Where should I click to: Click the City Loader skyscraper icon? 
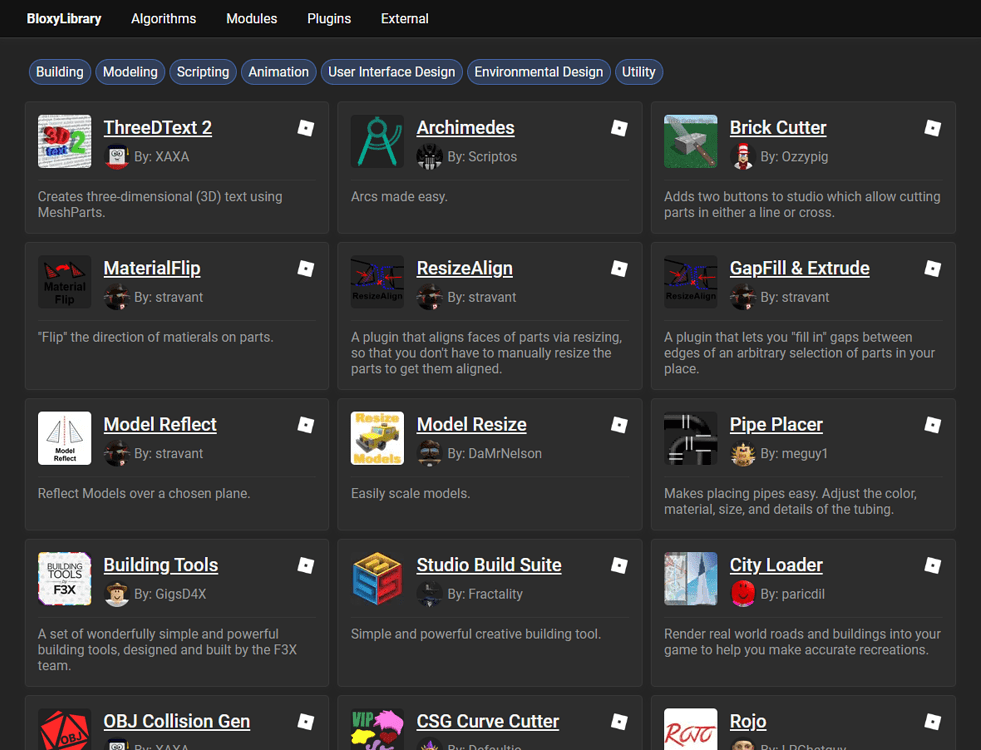(x=690, y=578)
